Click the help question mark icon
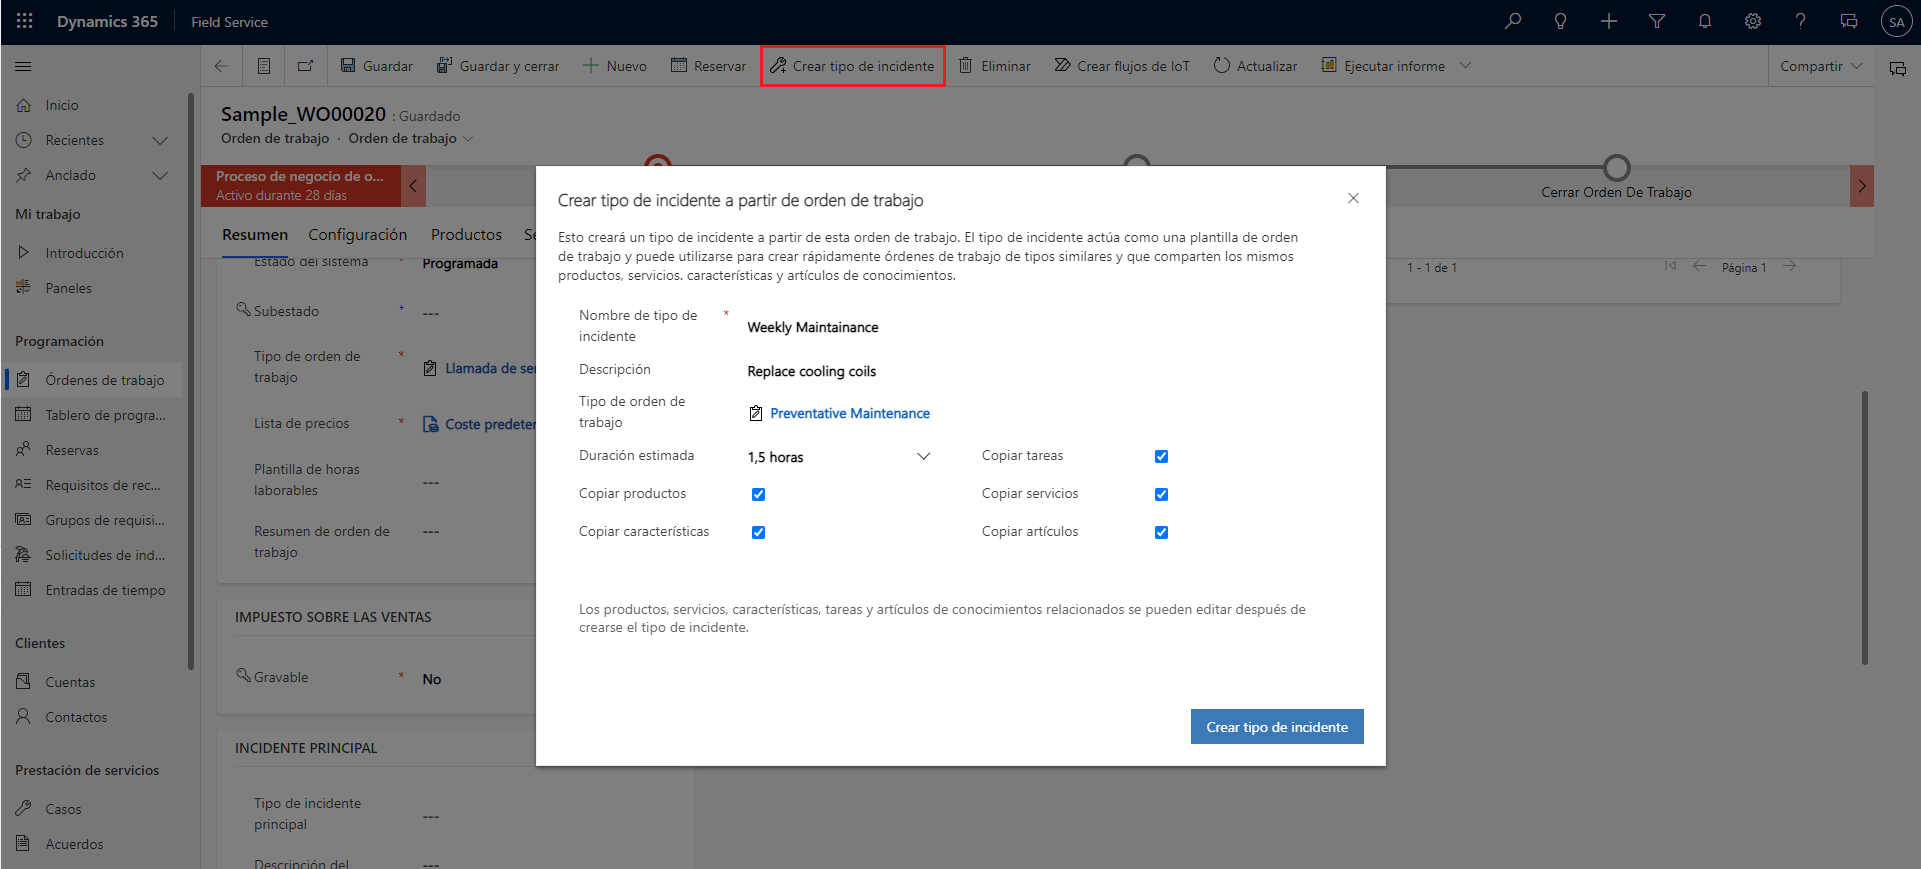This screenshot has height=869, width=1921. point(1800,21)
